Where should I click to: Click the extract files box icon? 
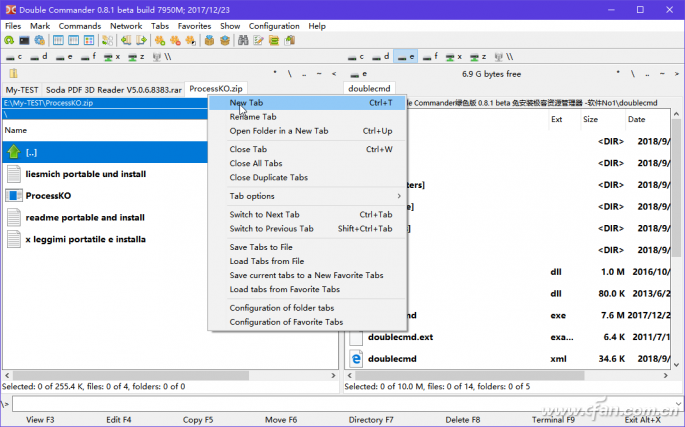tap(225, 41)
